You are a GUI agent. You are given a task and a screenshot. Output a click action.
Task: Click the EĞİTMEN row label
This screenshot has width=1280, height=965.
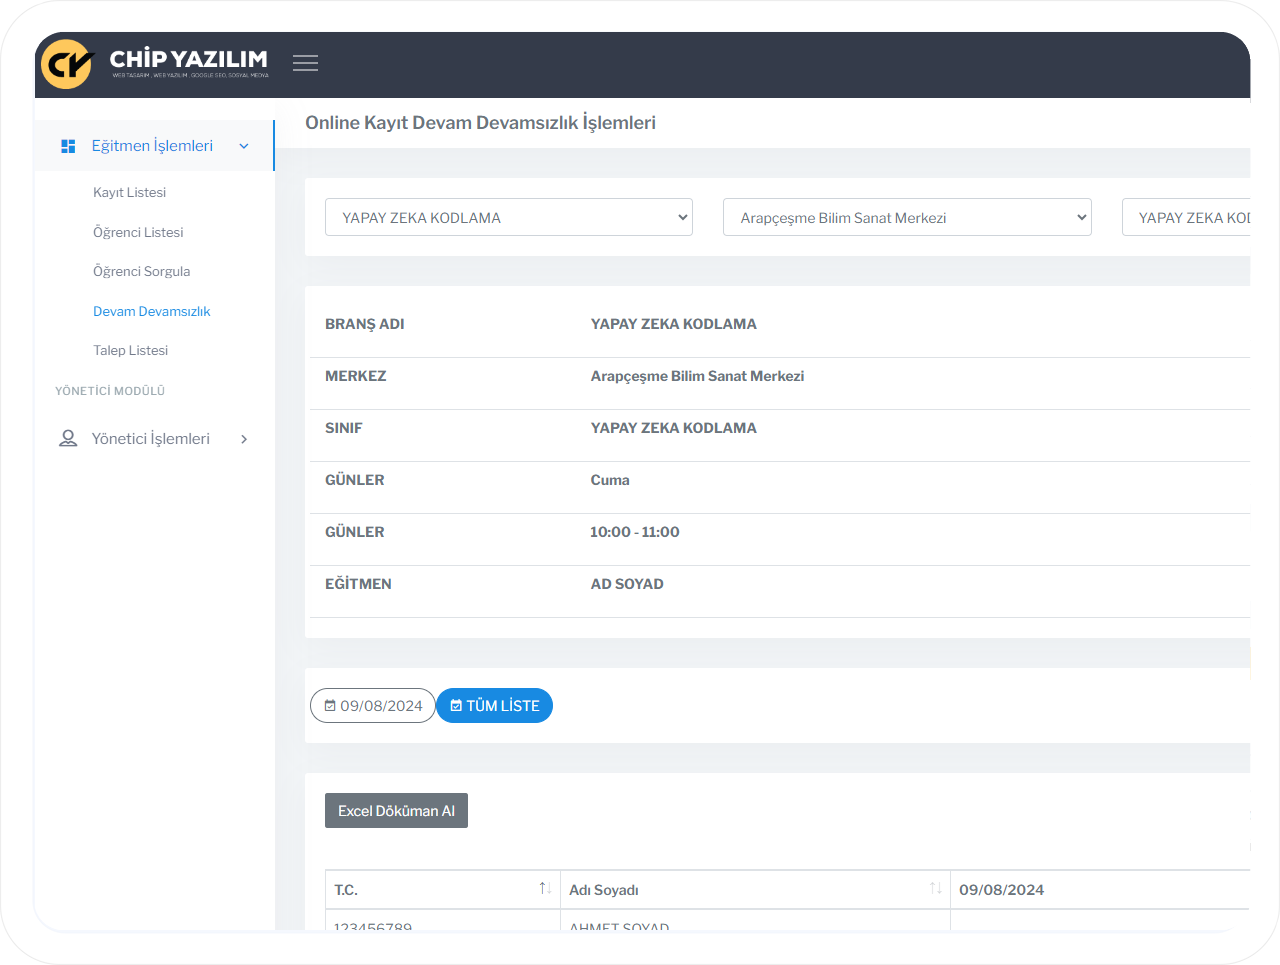[358, 584]
